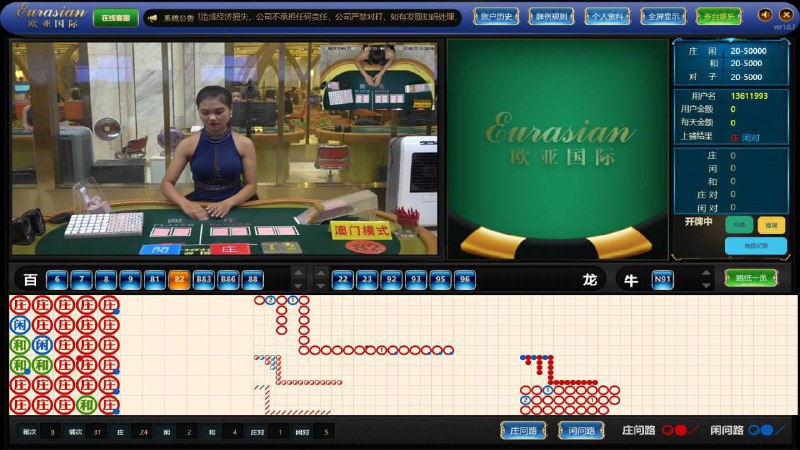Screen dimensions: 800x450
Task: Click 庄闲 limit 20-50000
Action: click(748, 51)
